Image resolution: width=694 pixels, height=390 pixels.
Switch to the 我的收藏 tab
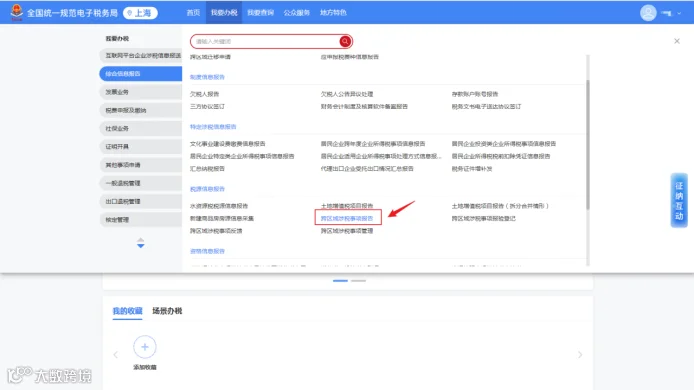click(127, 311)
